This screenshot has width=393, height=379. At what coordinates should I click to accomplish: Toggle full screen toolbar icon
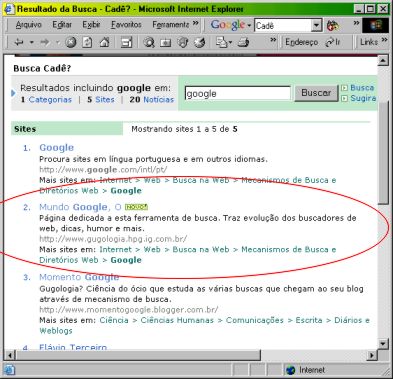click(x=127, y=42)
